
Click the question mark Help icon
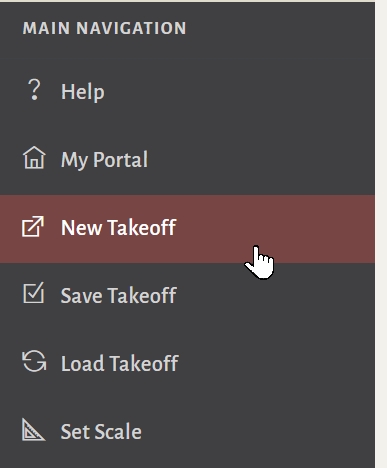pos(34,90)
